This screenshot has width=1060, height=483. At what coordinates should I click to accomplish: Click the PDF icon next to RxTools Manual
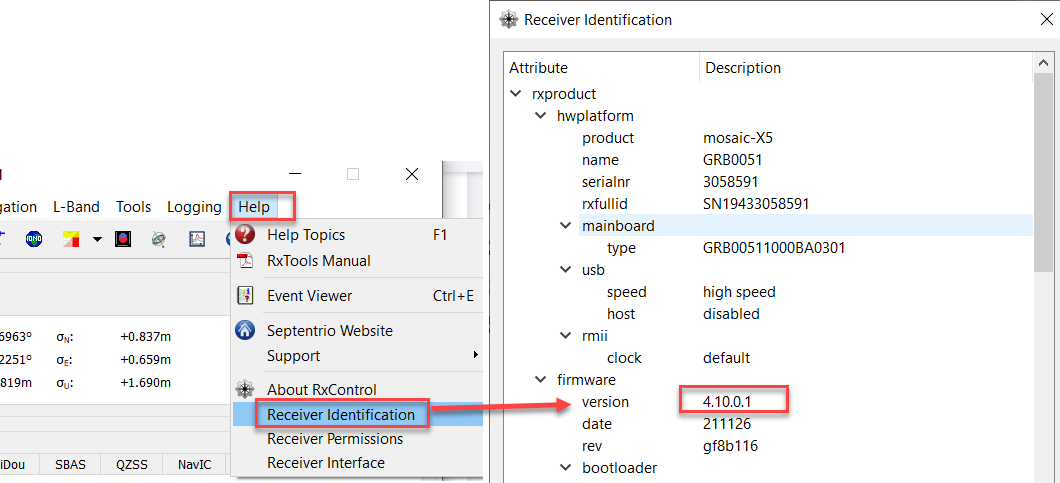point(245,260)
